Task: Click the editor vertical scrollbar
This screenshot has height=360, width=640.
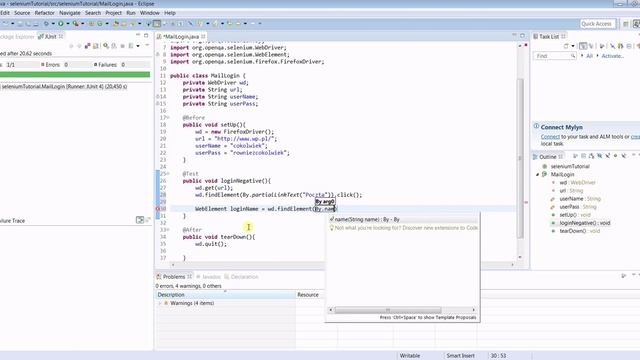Action: point(520,158)
